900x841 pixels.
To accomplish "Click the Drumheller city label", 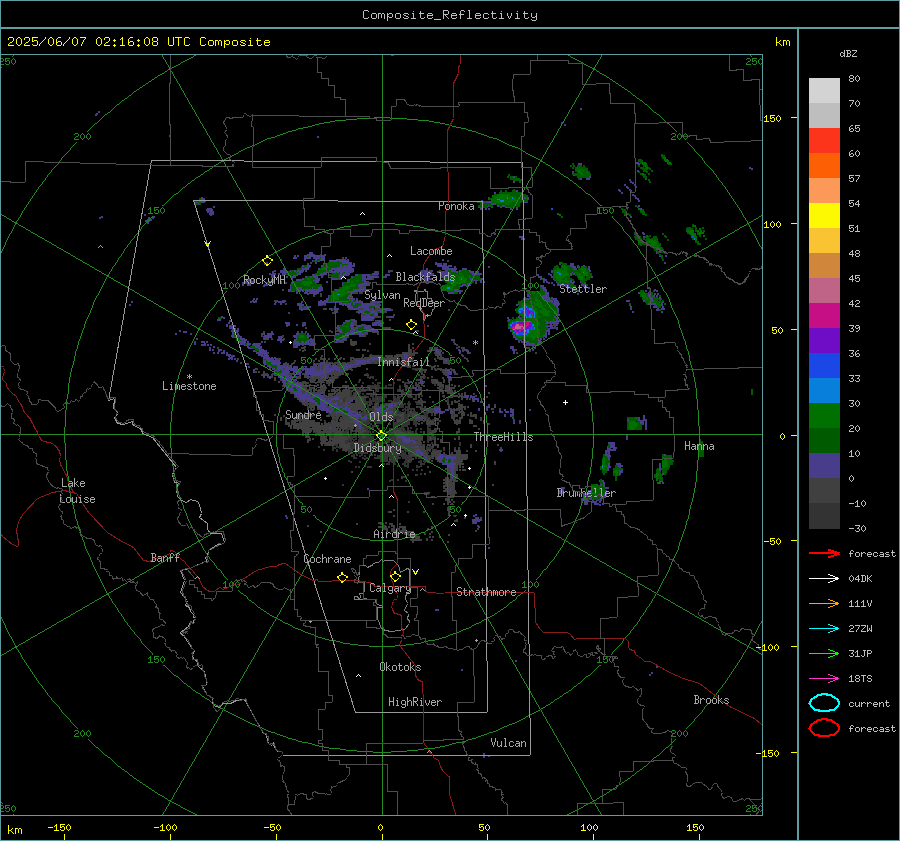I will 586,493.
